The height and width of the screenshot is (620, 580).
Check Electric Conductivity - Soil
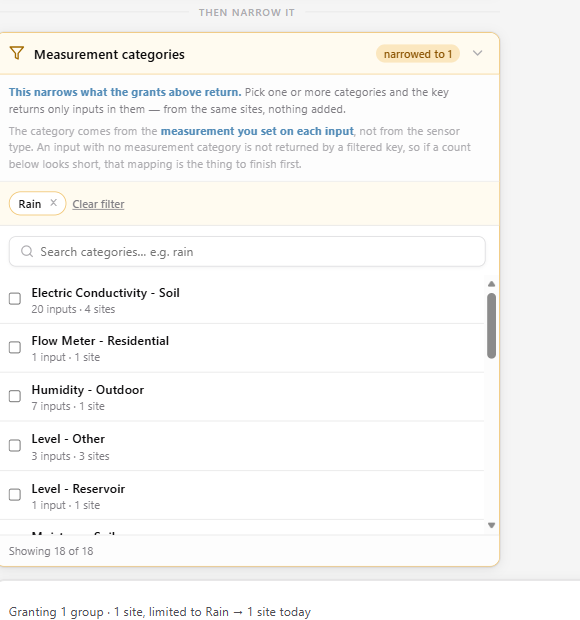(15, 299)
